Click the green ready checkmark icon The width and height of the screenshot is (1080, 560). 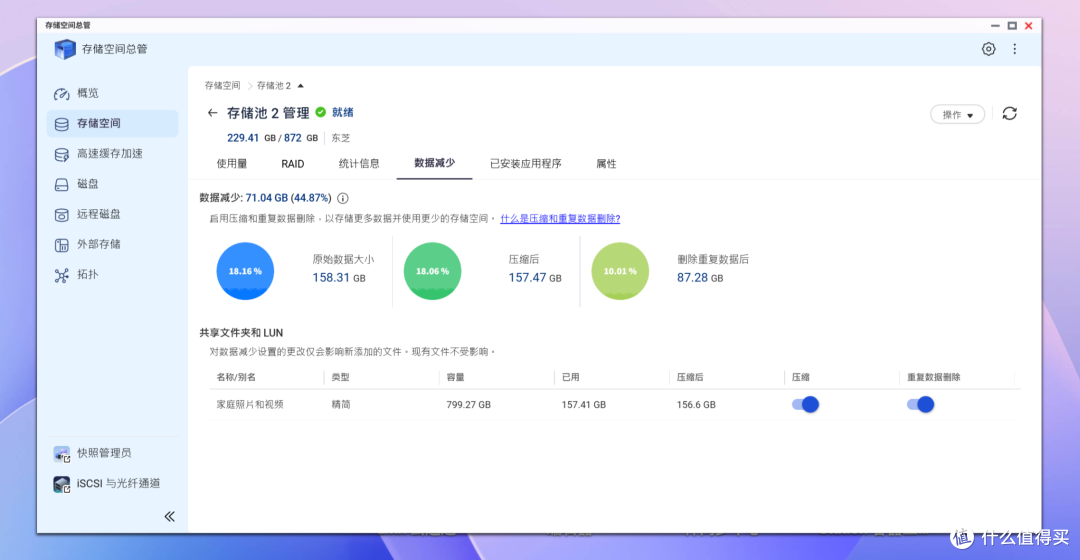tap(321, 112)
